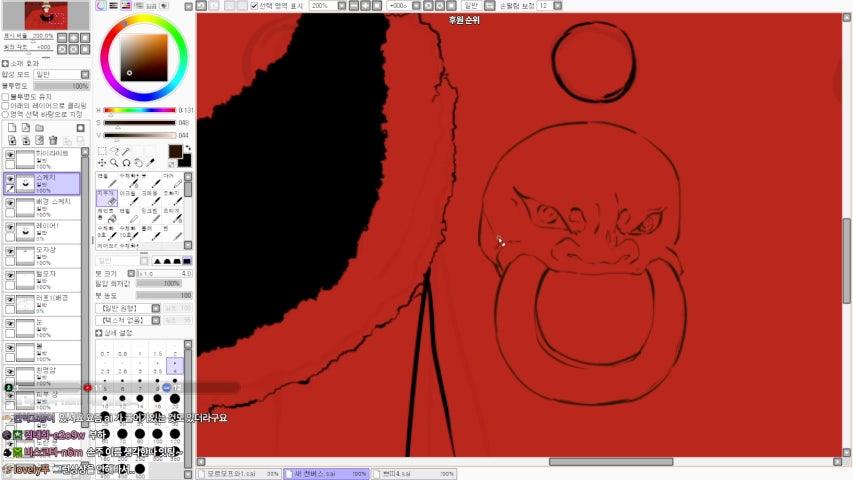Hide the 스케치 layer
The image size is (853, 480).
point(10,179)
